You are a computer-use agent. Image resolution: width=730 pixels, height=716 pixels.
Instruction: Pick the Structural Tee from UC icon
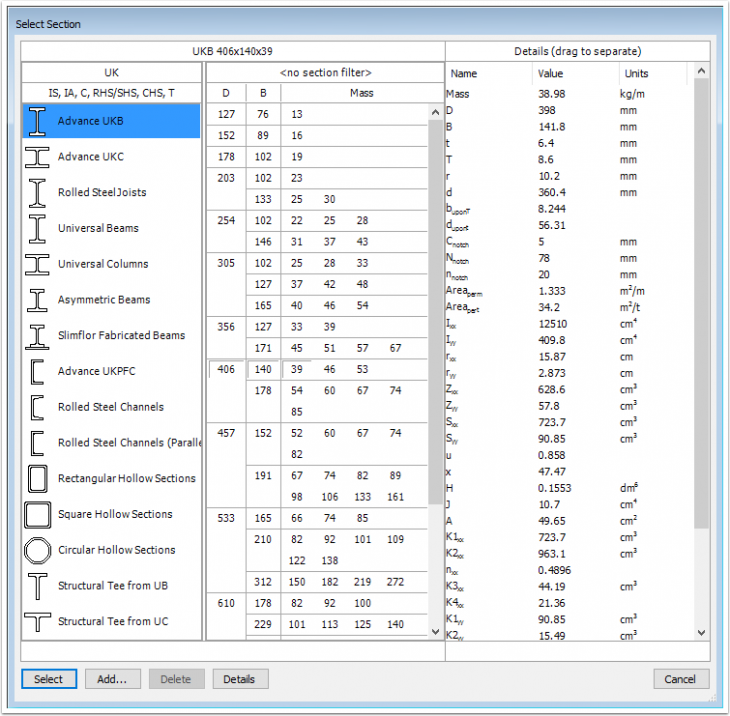[x=37, y=622]
